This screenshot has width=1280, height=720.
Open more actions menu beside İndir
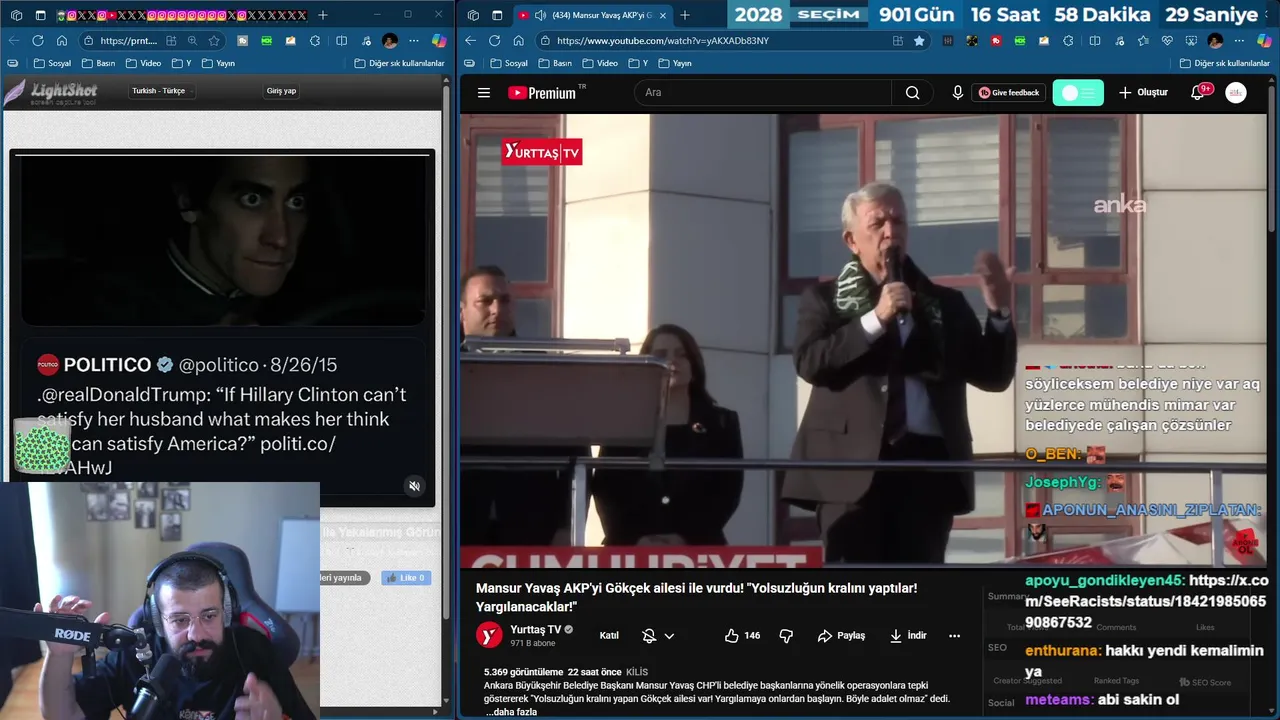coord(954,636)
